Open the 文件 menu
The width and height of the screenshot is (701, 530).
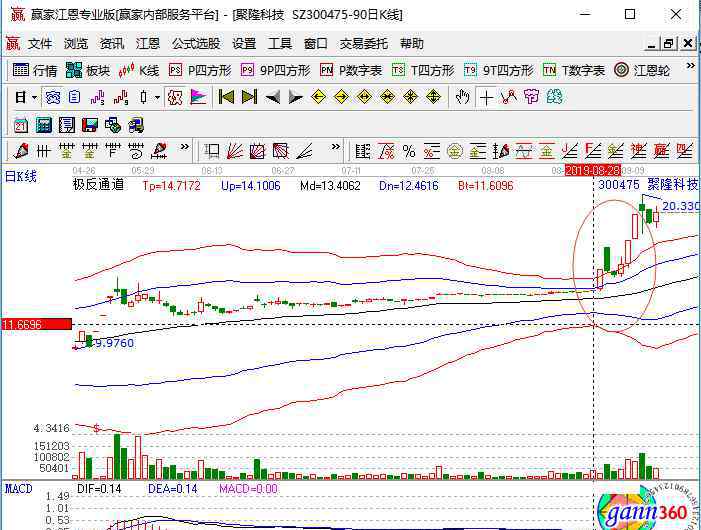40,44
